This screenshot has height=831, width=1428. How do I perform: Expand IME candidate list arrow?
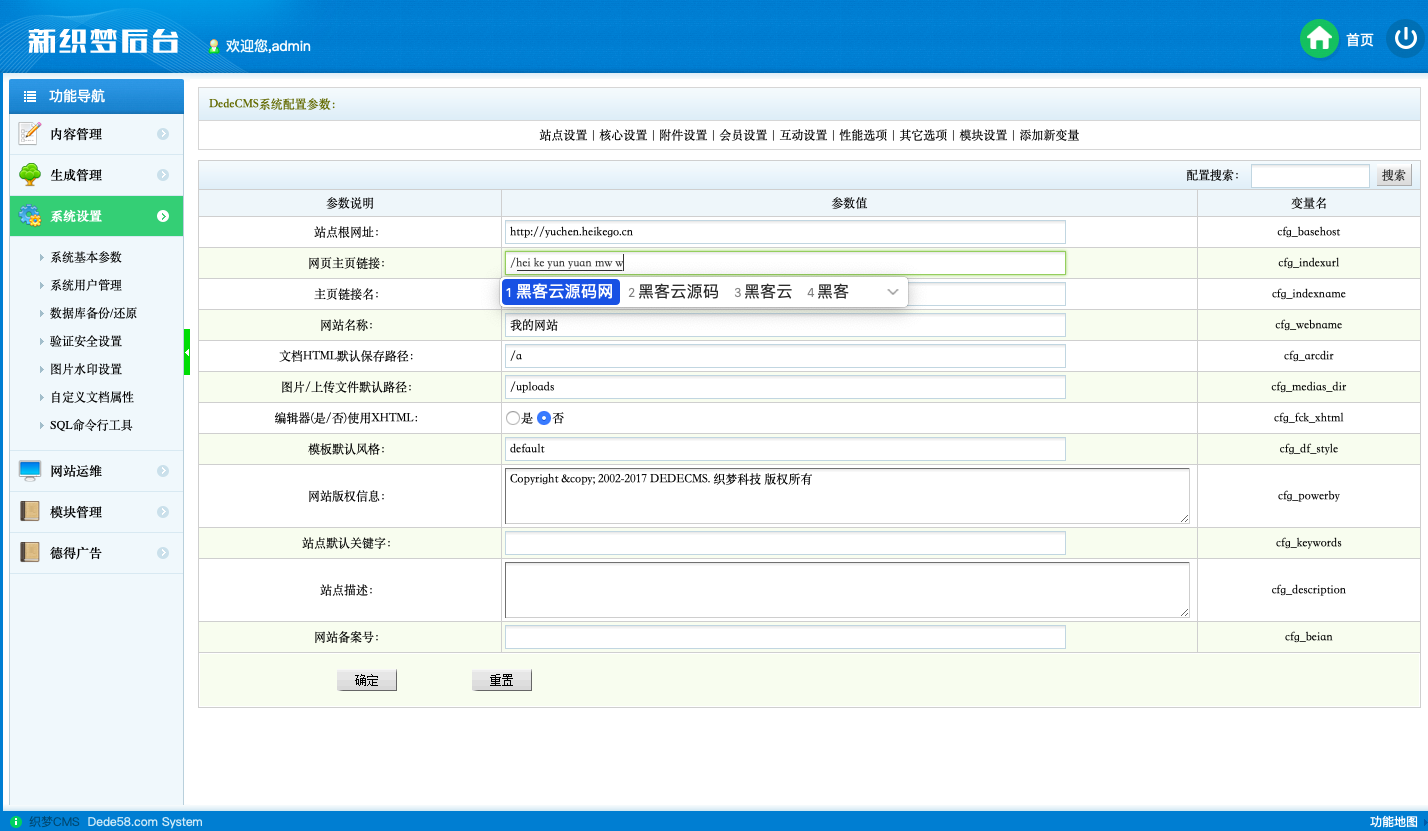click(x=893, y=292)
